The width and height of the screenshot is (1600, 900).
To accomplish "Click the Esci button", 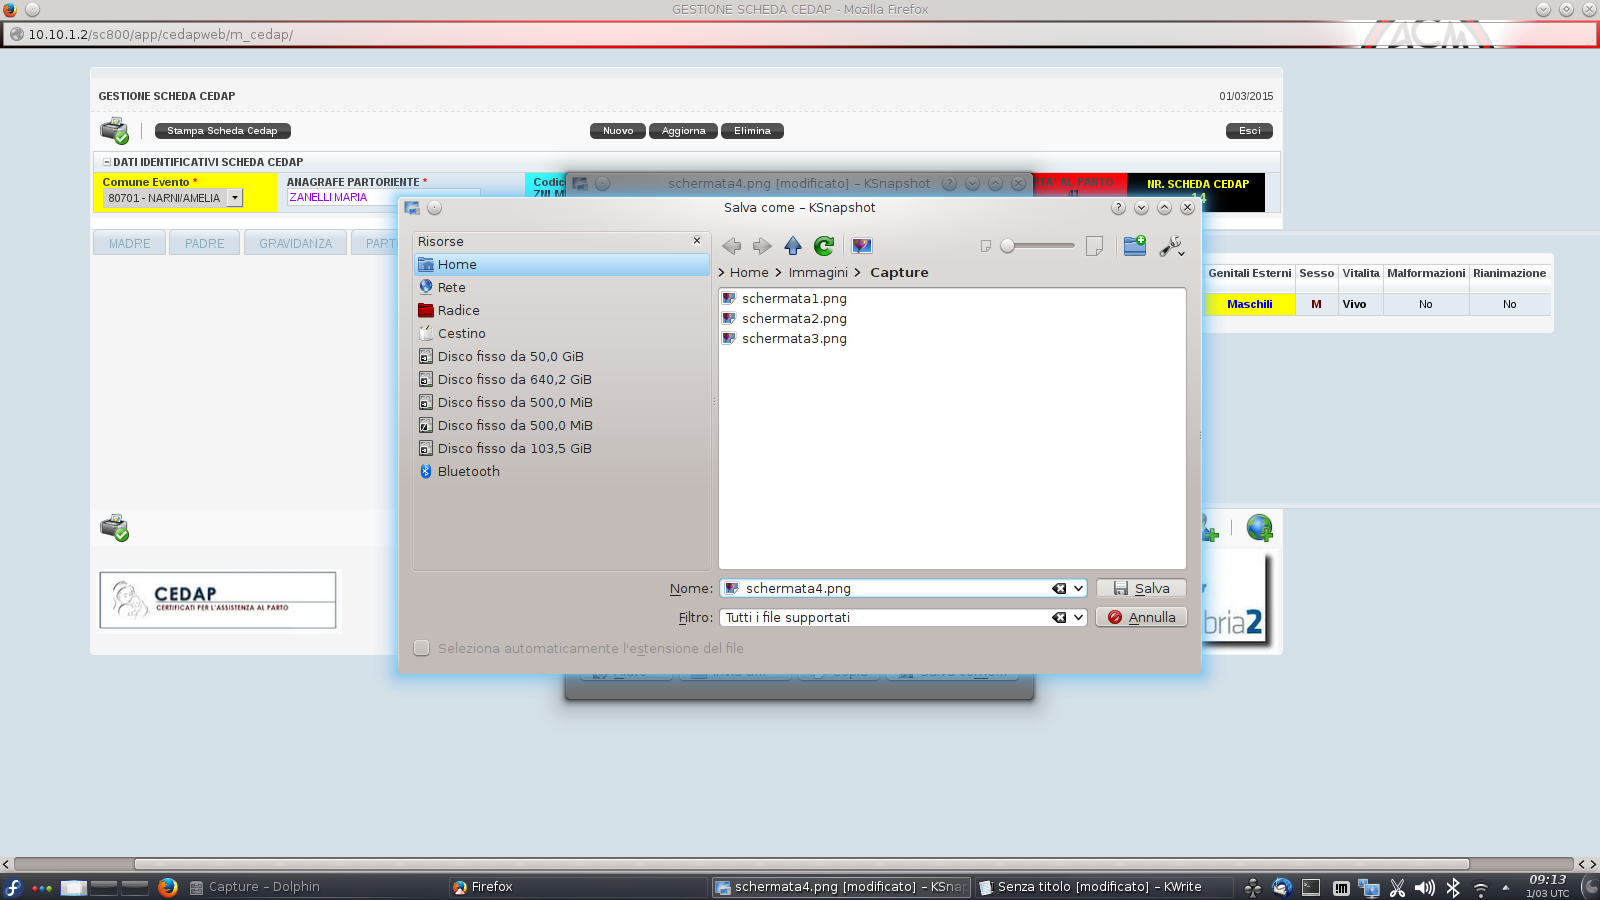I will tap(1250, 131).
